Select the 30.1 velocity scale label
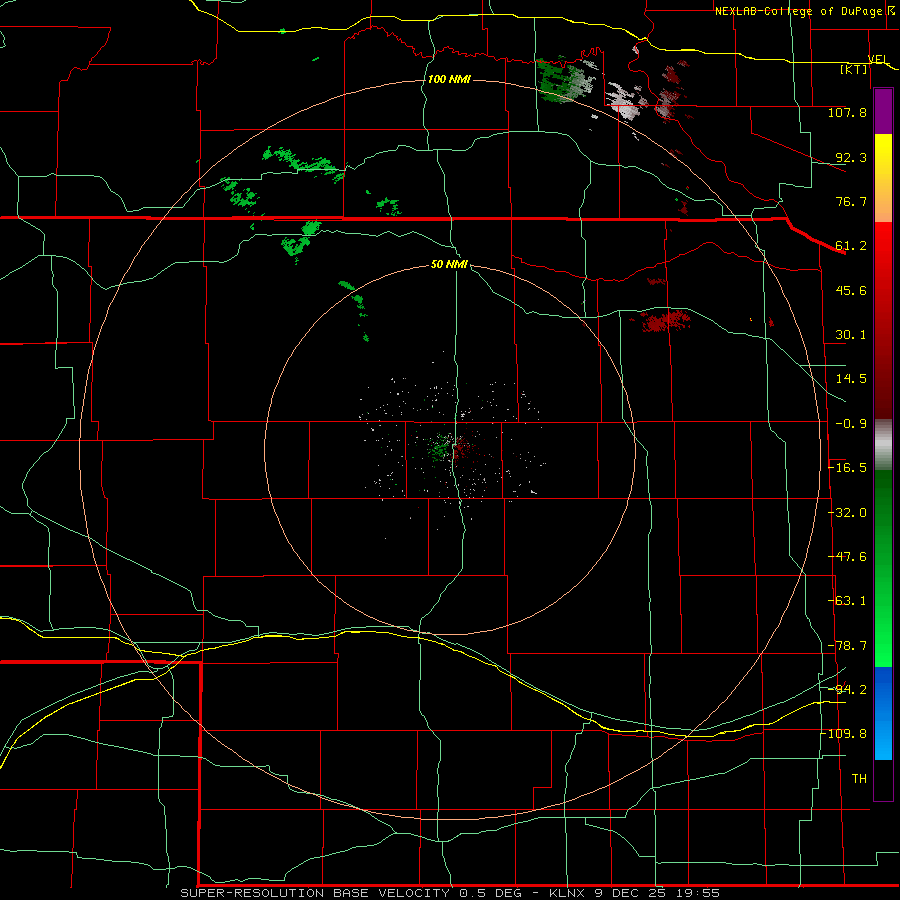900x900 pixels. [x=851, y=334]
